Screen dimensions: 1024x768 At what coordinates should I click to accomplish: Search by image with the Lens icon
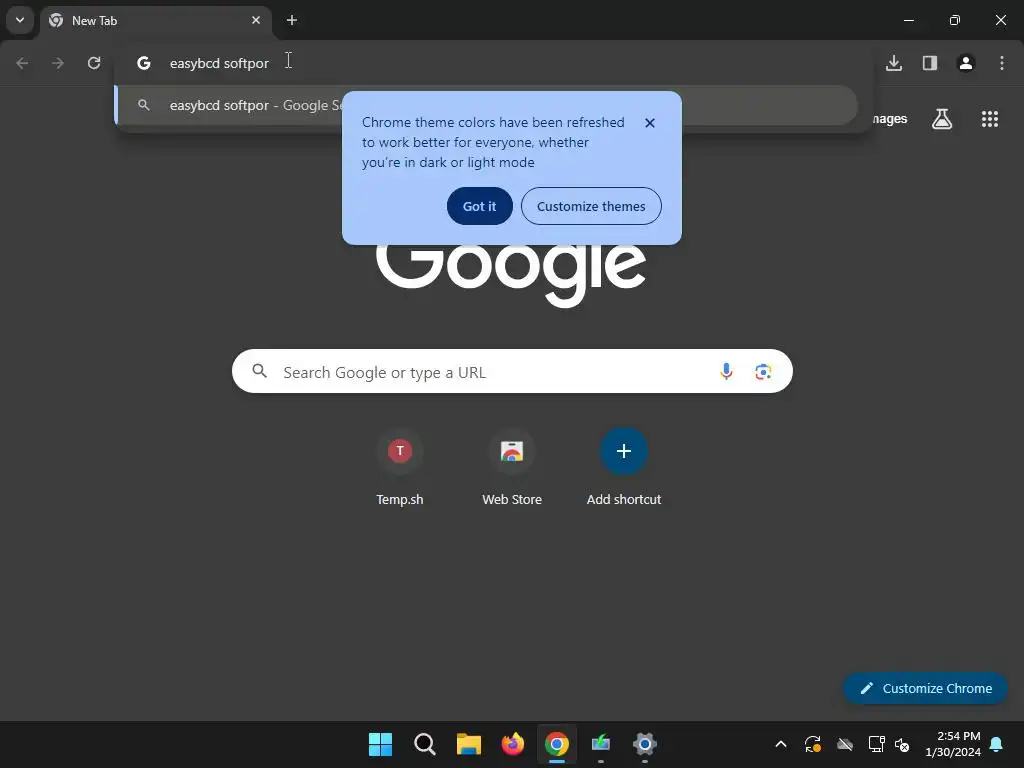click(x=763, y=372)
